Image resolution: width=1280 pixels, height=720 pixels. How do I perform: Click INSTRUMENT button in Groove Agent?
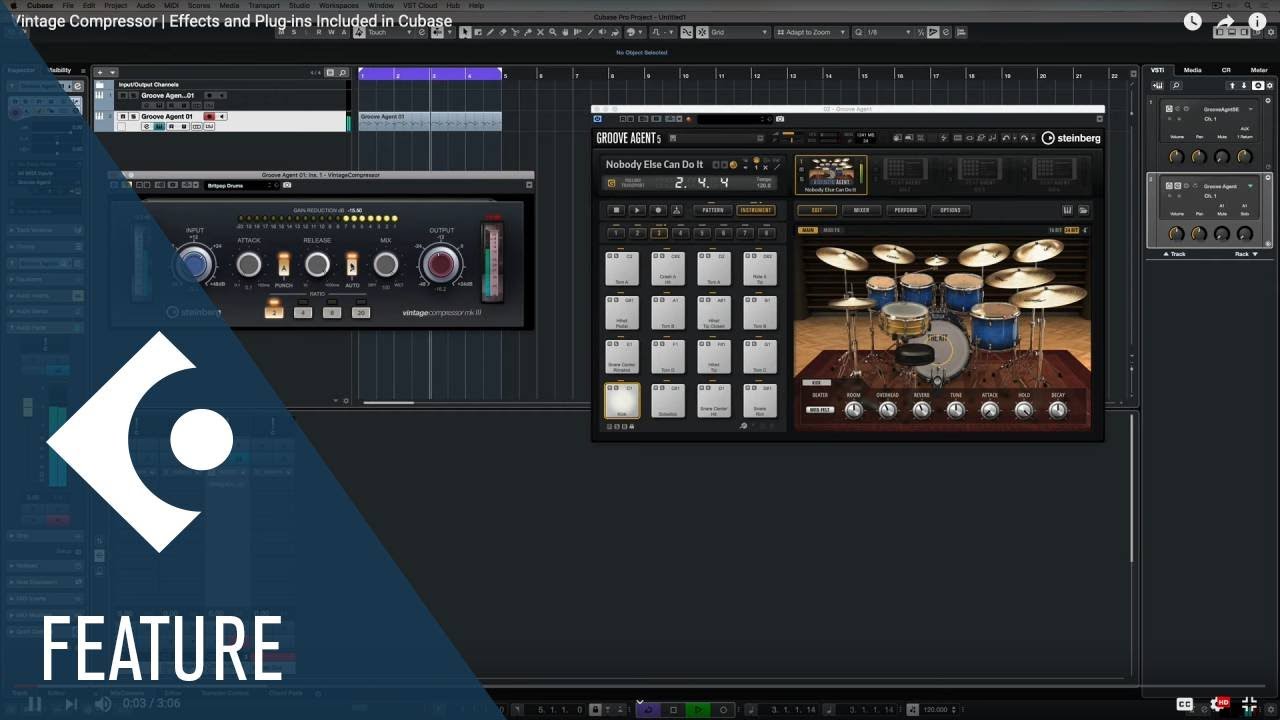756,210
